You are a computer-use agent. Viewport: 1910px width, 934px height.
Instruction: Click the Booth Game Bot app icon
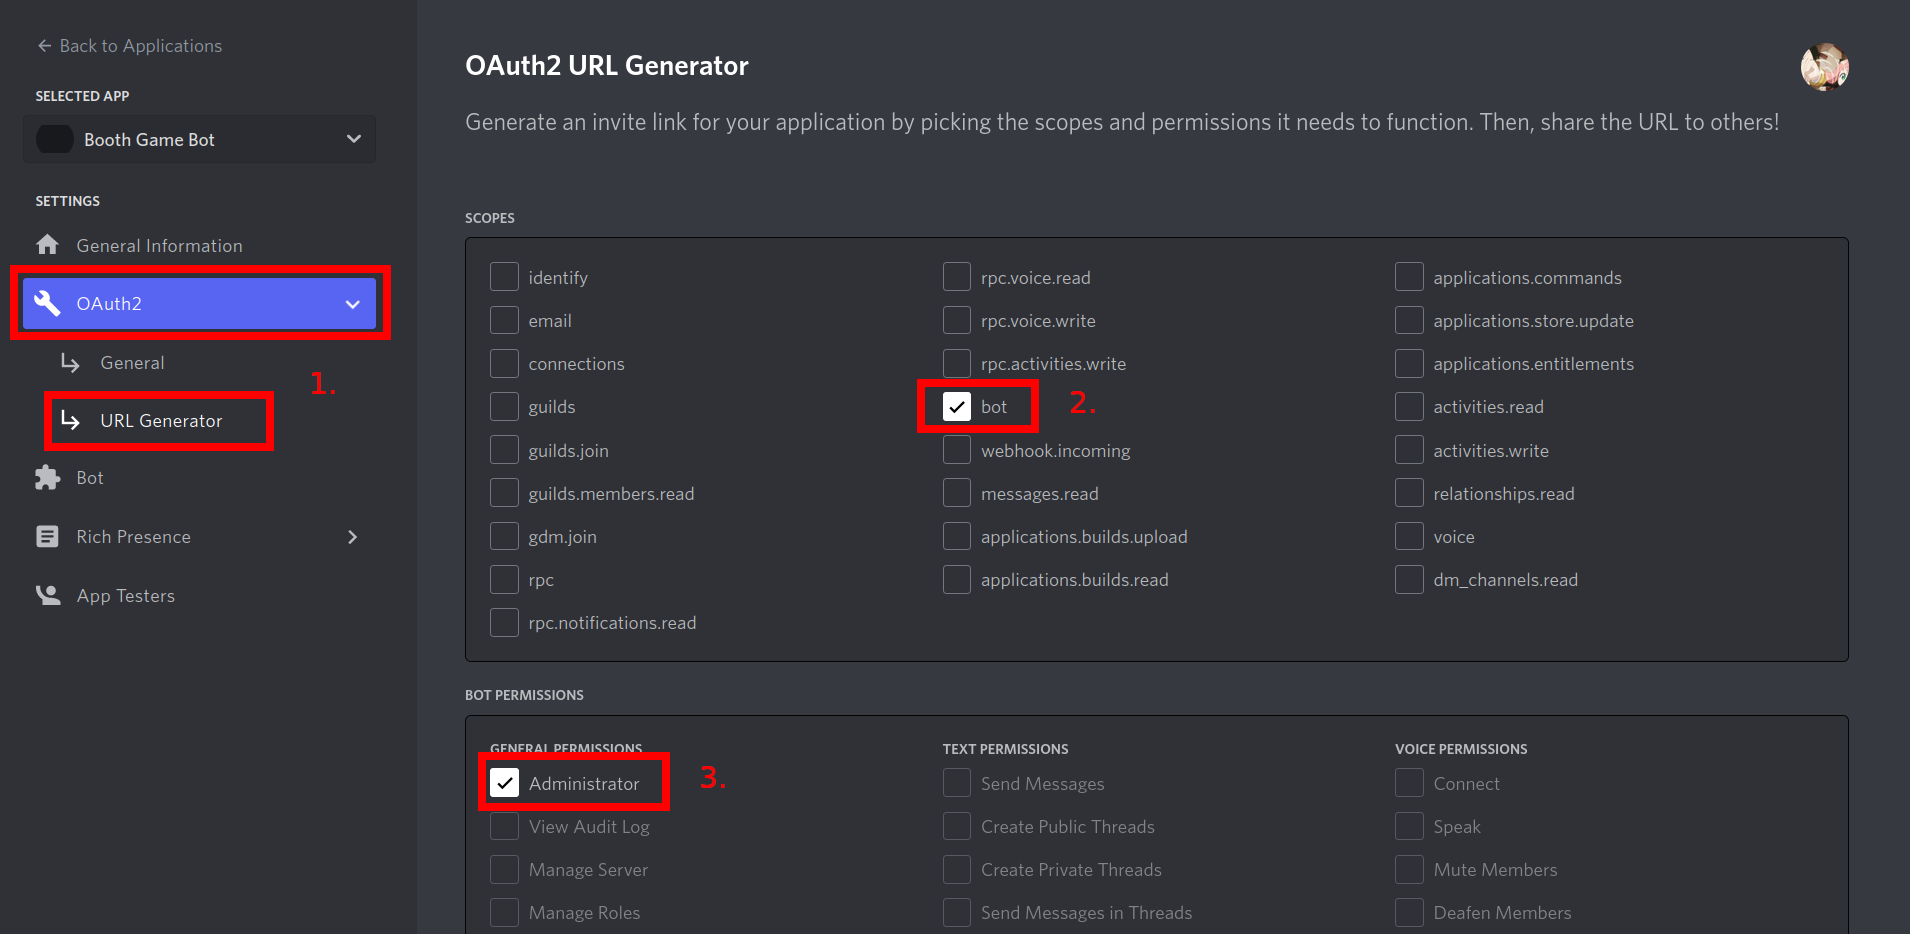click(55, 139)
